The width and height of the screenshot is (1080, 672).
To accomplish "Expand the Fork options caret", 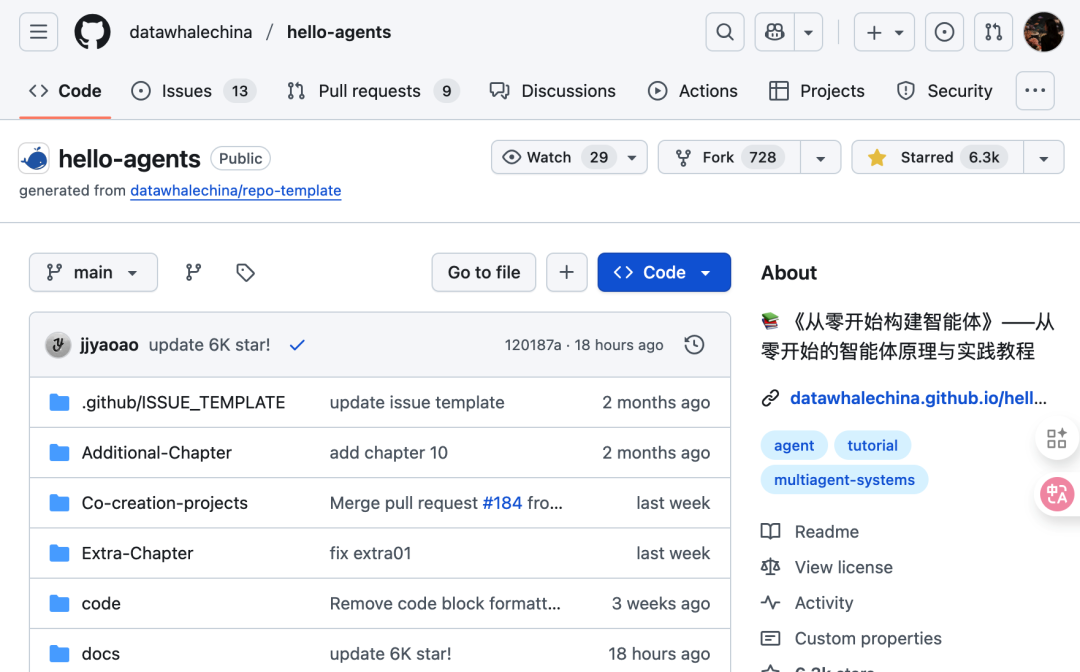I will 819,157.
